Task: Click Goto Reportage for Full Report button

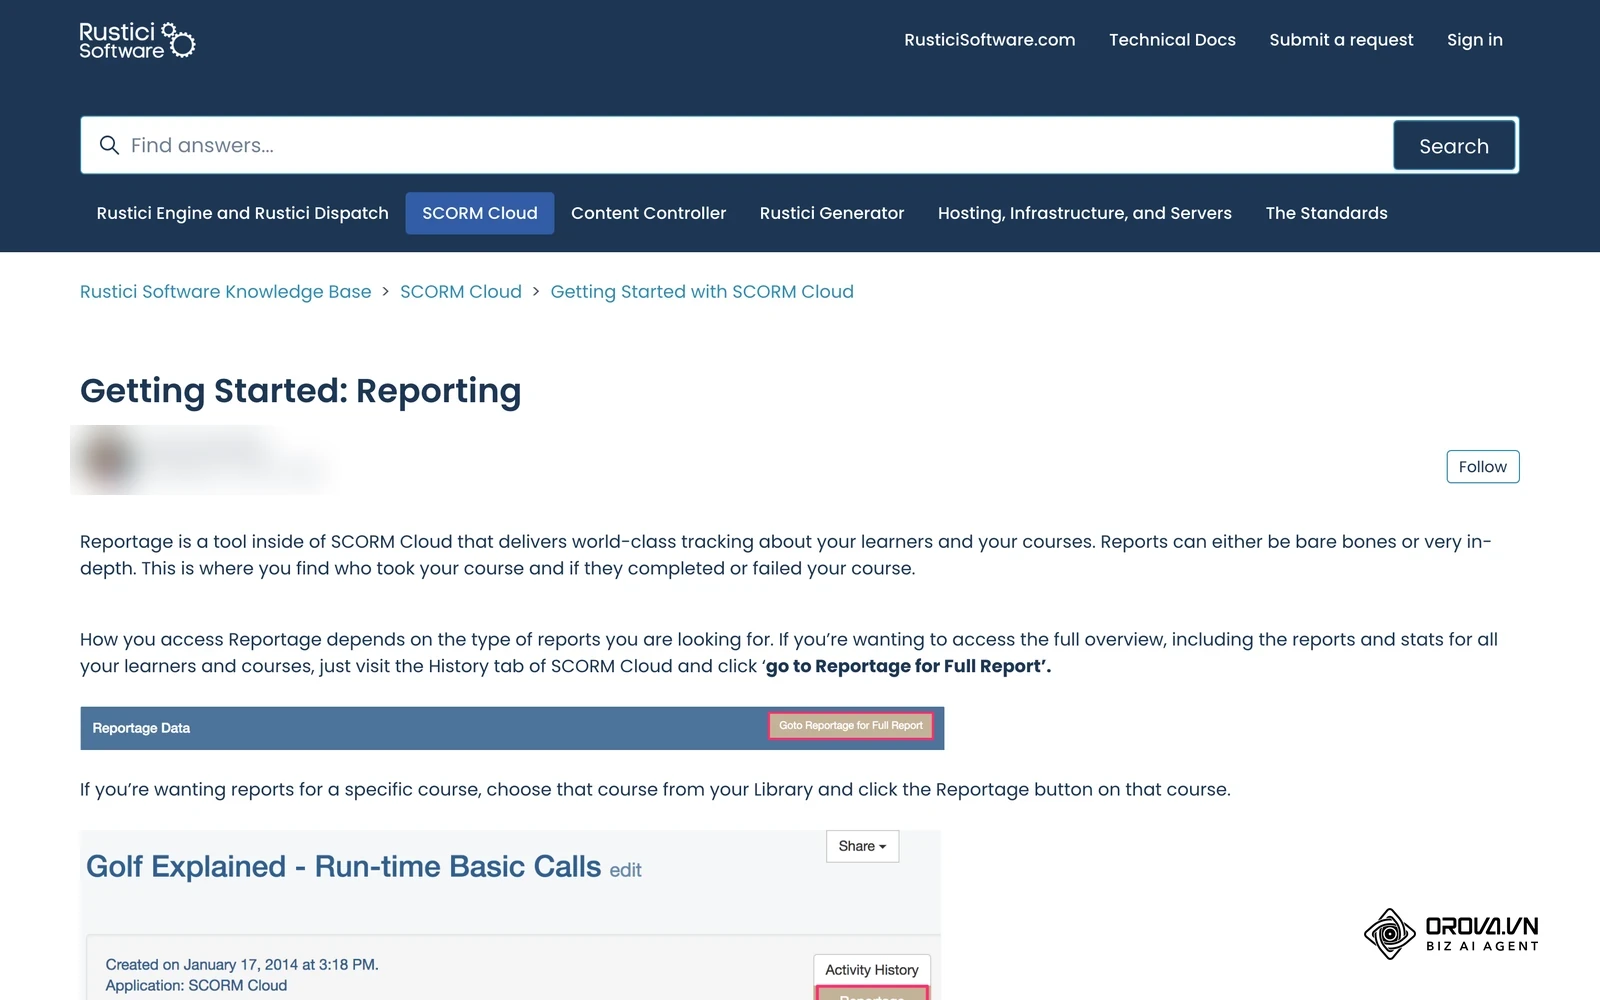Action: (x=851, y=726)
